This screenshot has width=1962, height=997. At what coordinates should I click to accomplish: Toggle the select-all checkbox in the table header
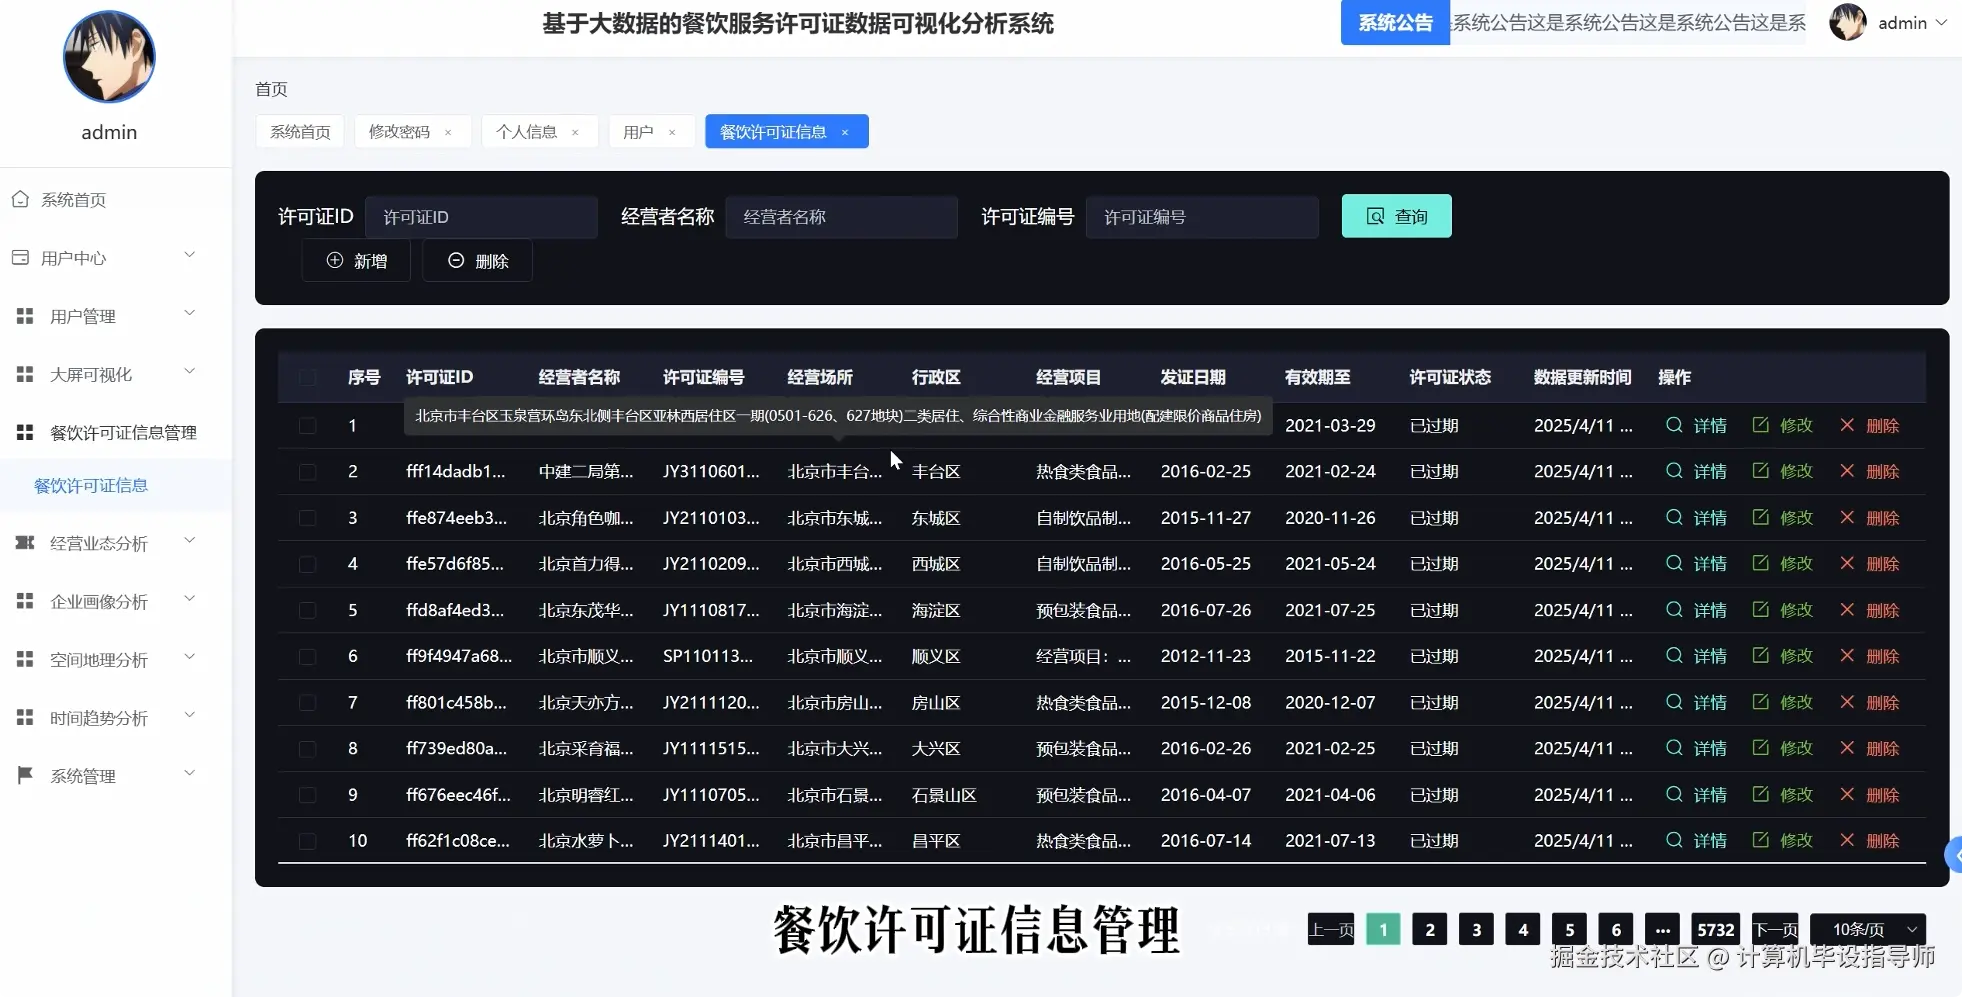click(x=308, y=378)
